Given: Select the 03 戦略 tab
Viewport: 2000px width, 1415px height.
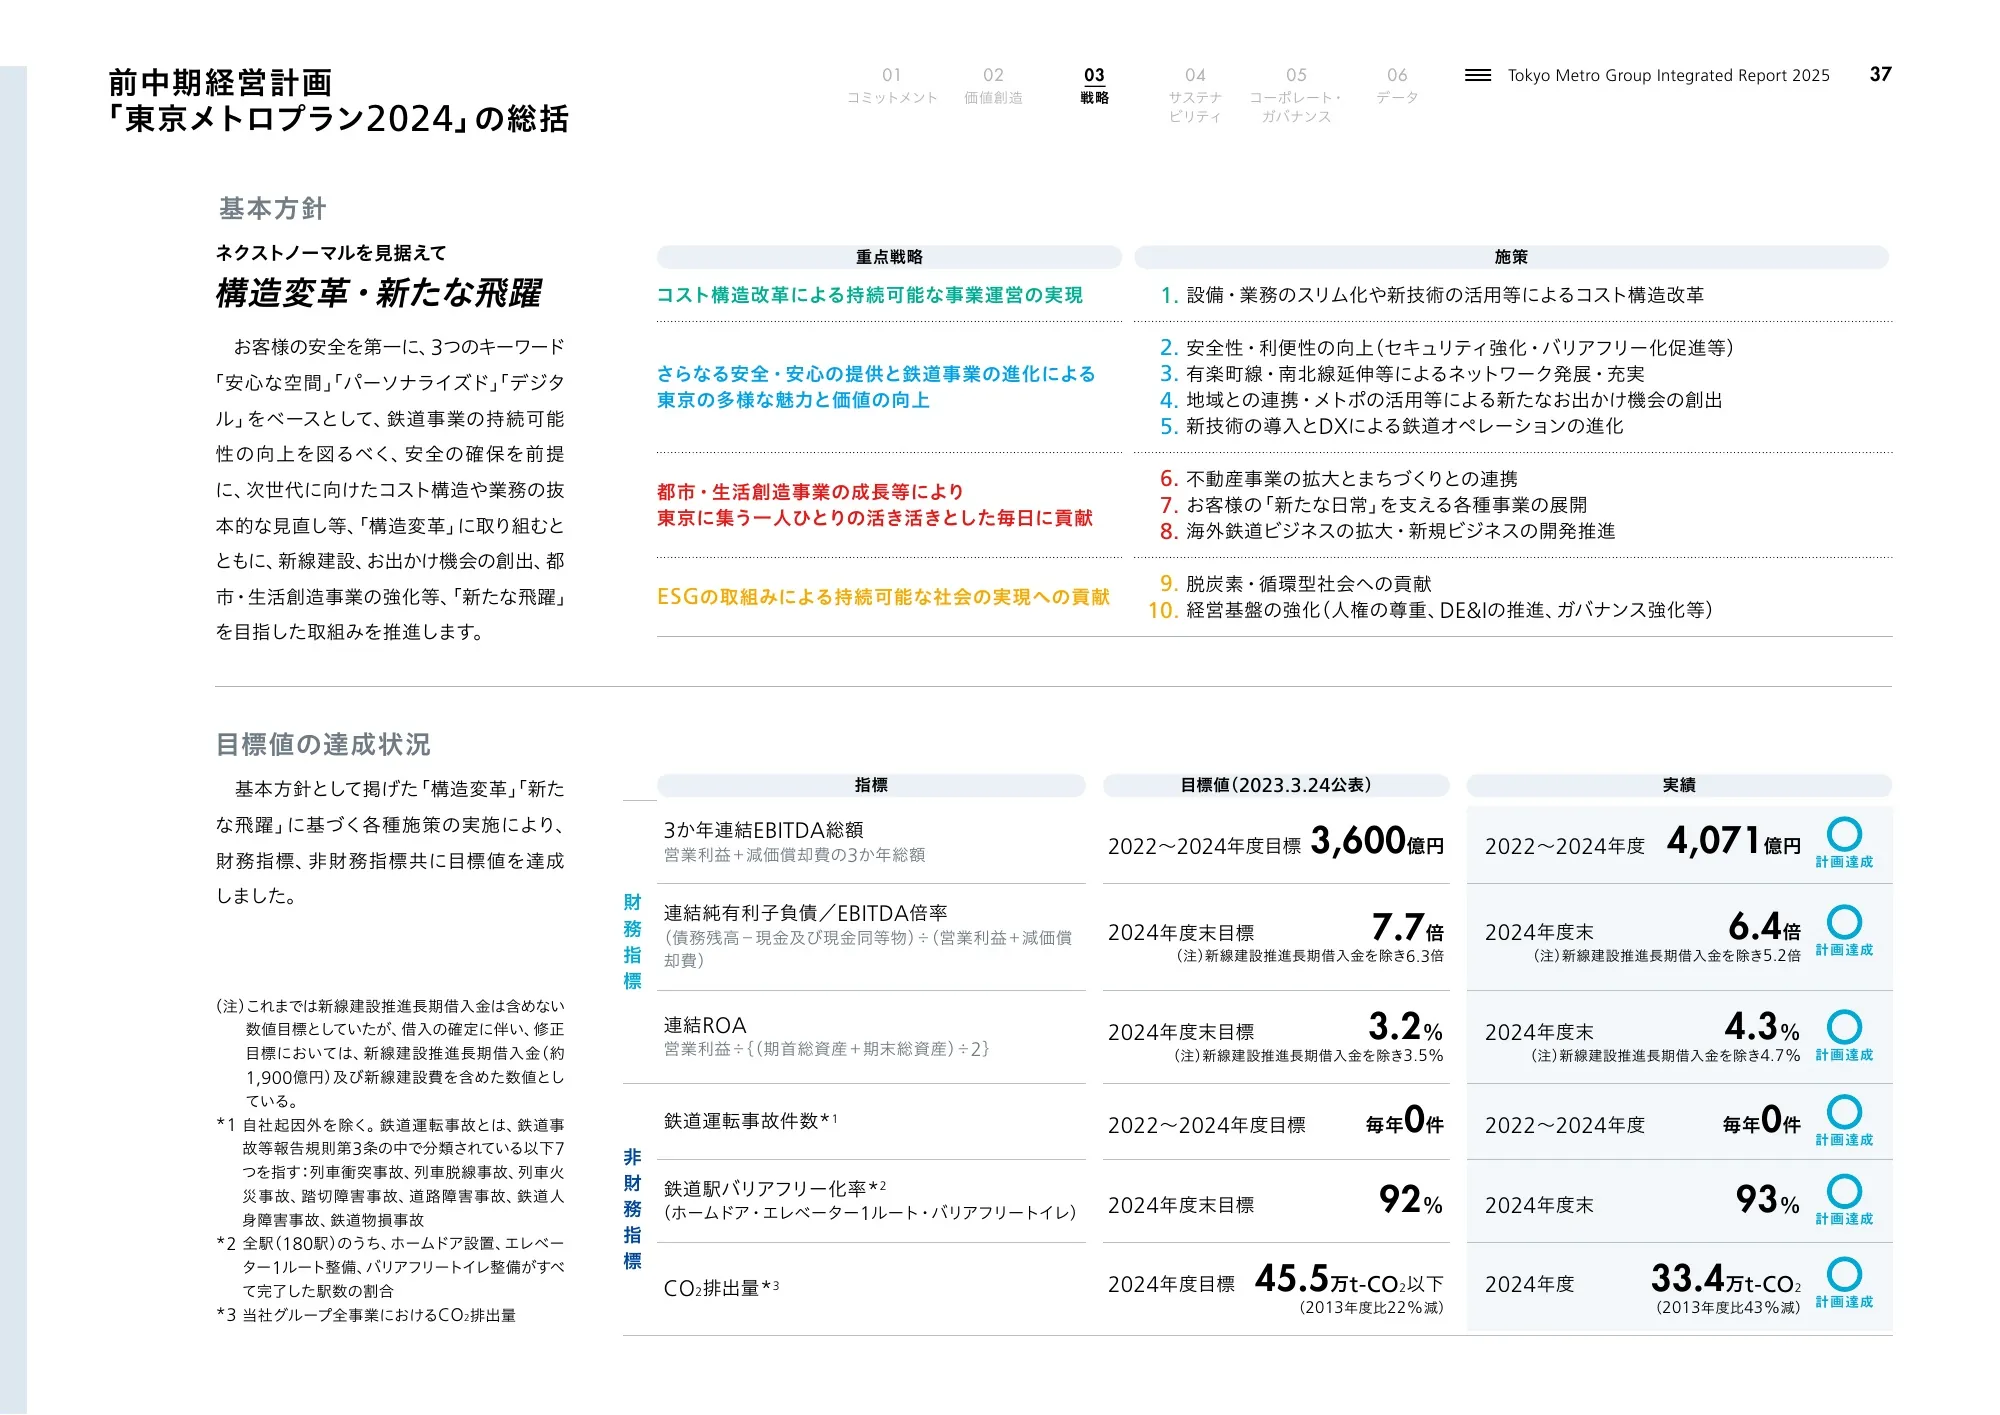Looking at the screenshot, I should [1094, 86].
